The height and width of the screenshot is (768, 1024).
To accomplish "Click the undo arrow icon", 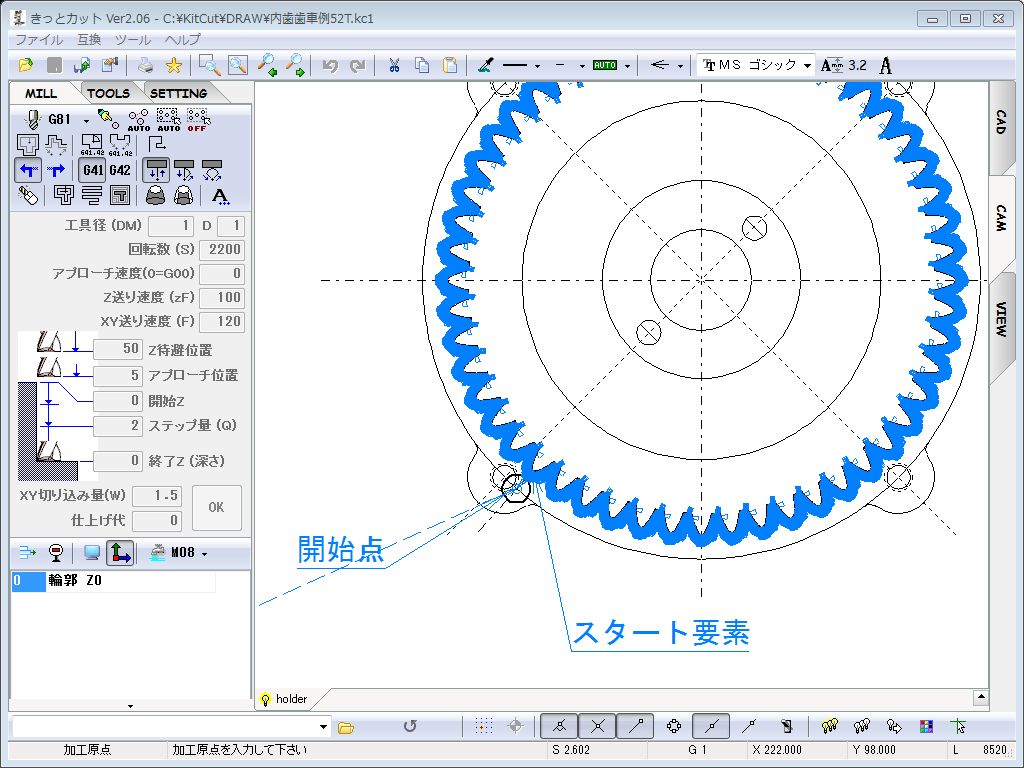I will click(x=330, y=65).
